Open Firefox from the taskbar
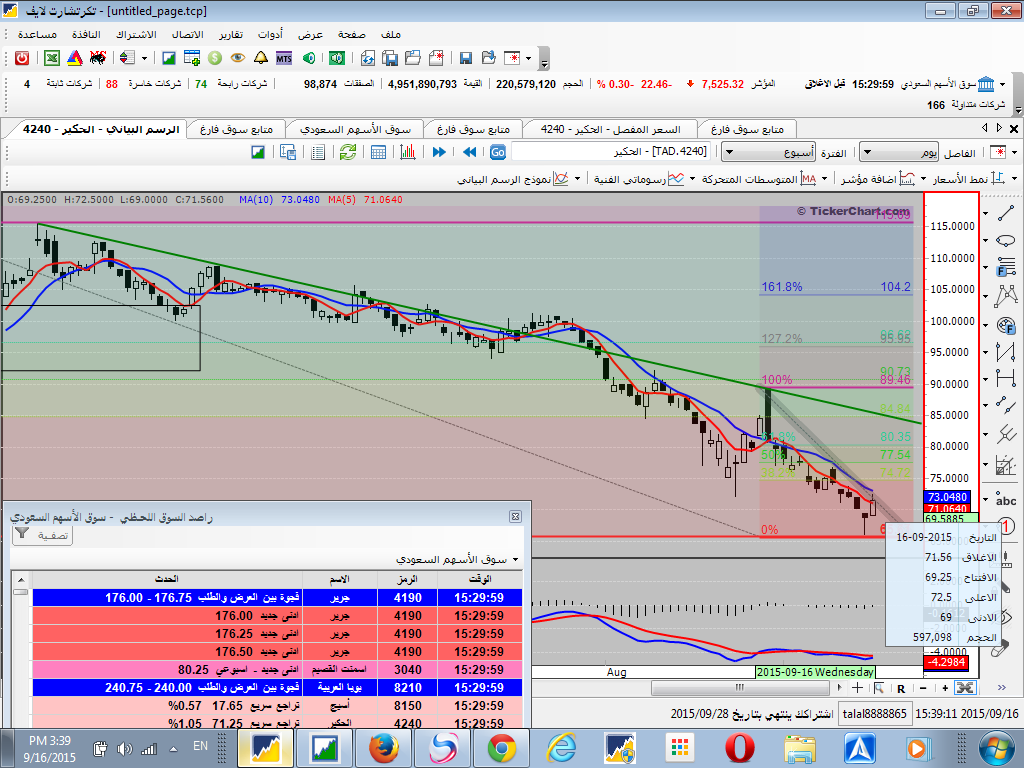 click(383, 748)
